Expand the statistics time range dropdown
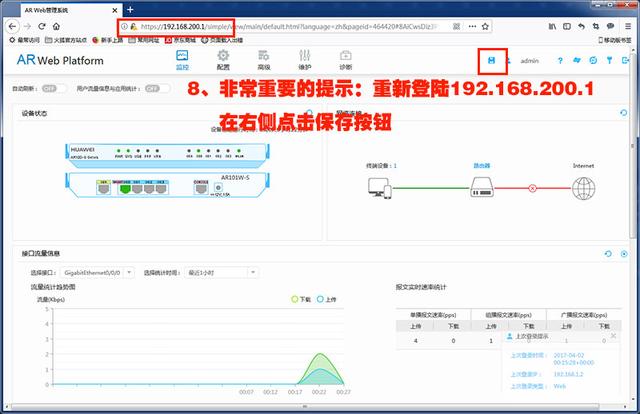 coord(221,272)
